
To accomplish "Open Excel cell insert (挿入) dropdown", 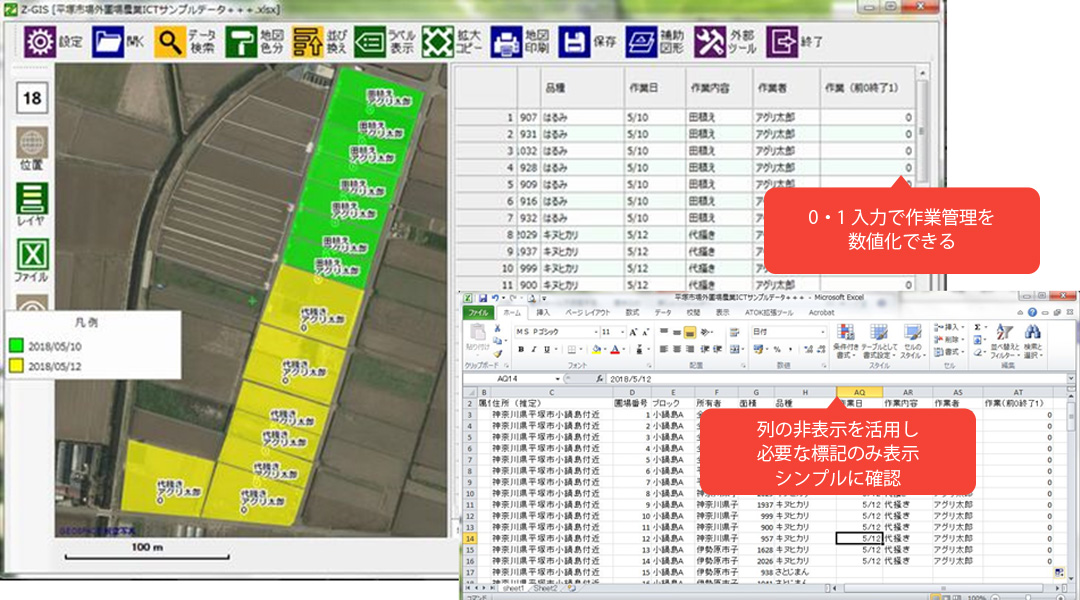I will (947, 328).
